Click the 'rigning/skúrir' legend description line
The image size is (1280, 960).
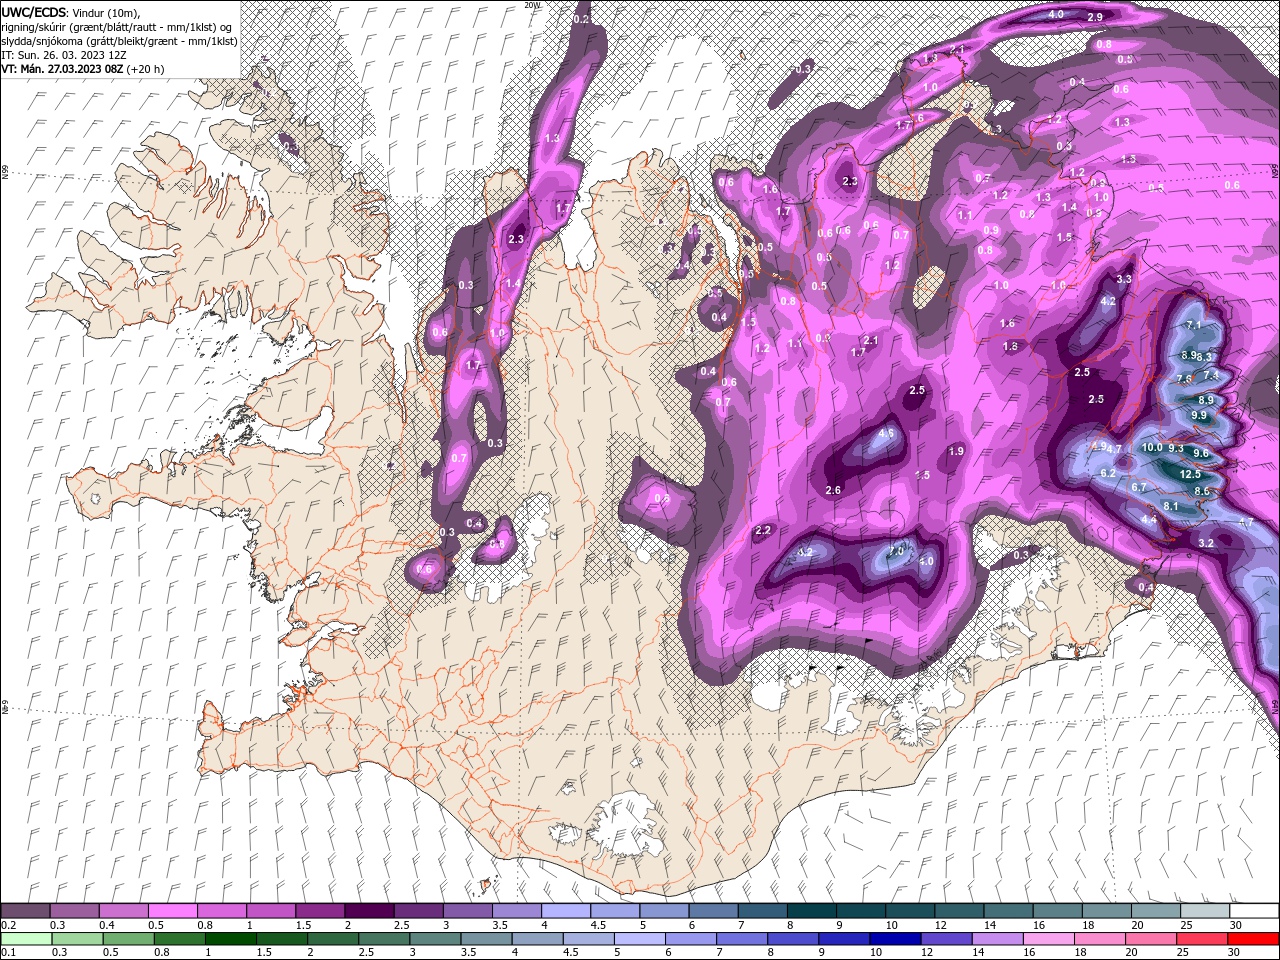click(116, 27)
